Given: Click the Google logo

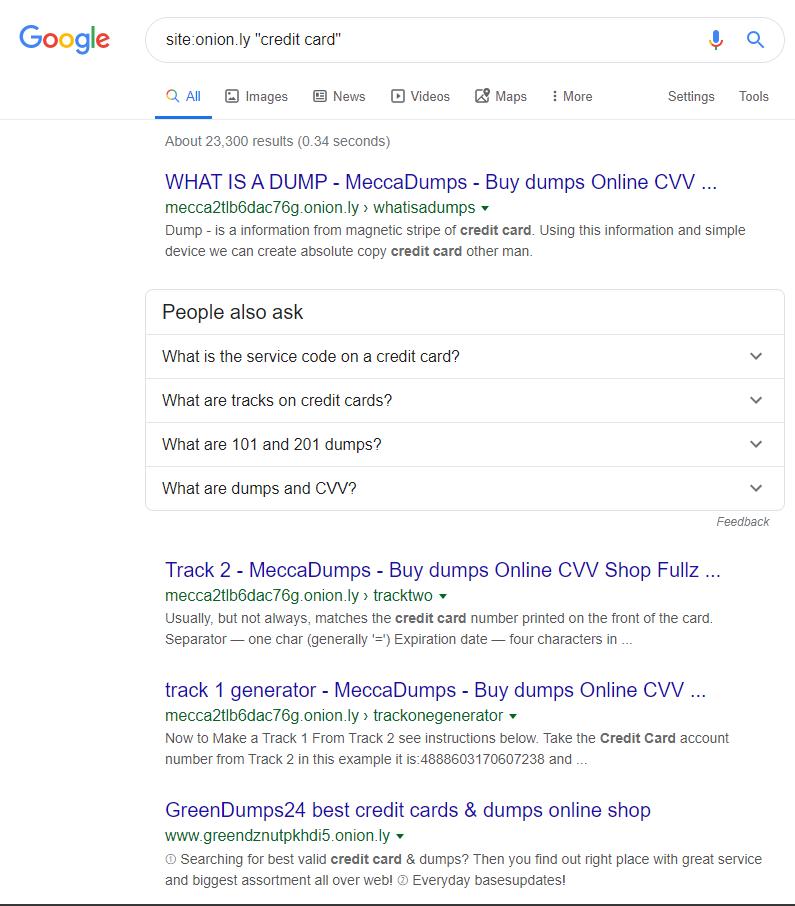Looking at the screenshot, I should [64, 39].
